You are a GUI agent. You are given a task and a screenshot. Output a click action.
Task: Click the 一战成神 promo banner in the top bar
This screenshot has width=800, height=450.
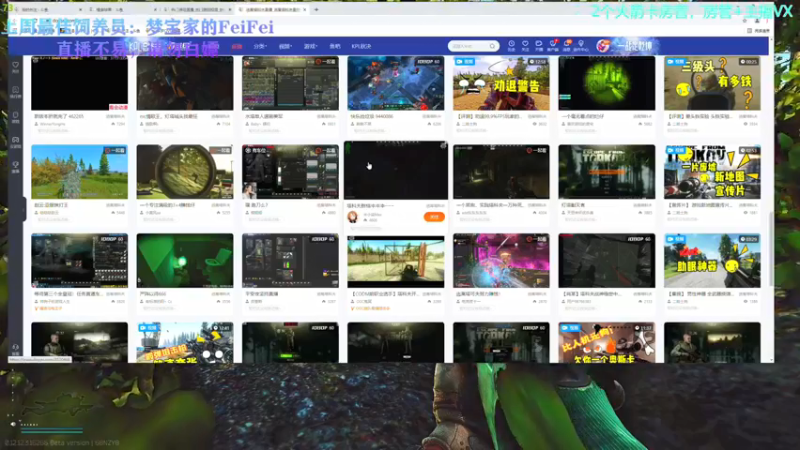coord(635,46)
